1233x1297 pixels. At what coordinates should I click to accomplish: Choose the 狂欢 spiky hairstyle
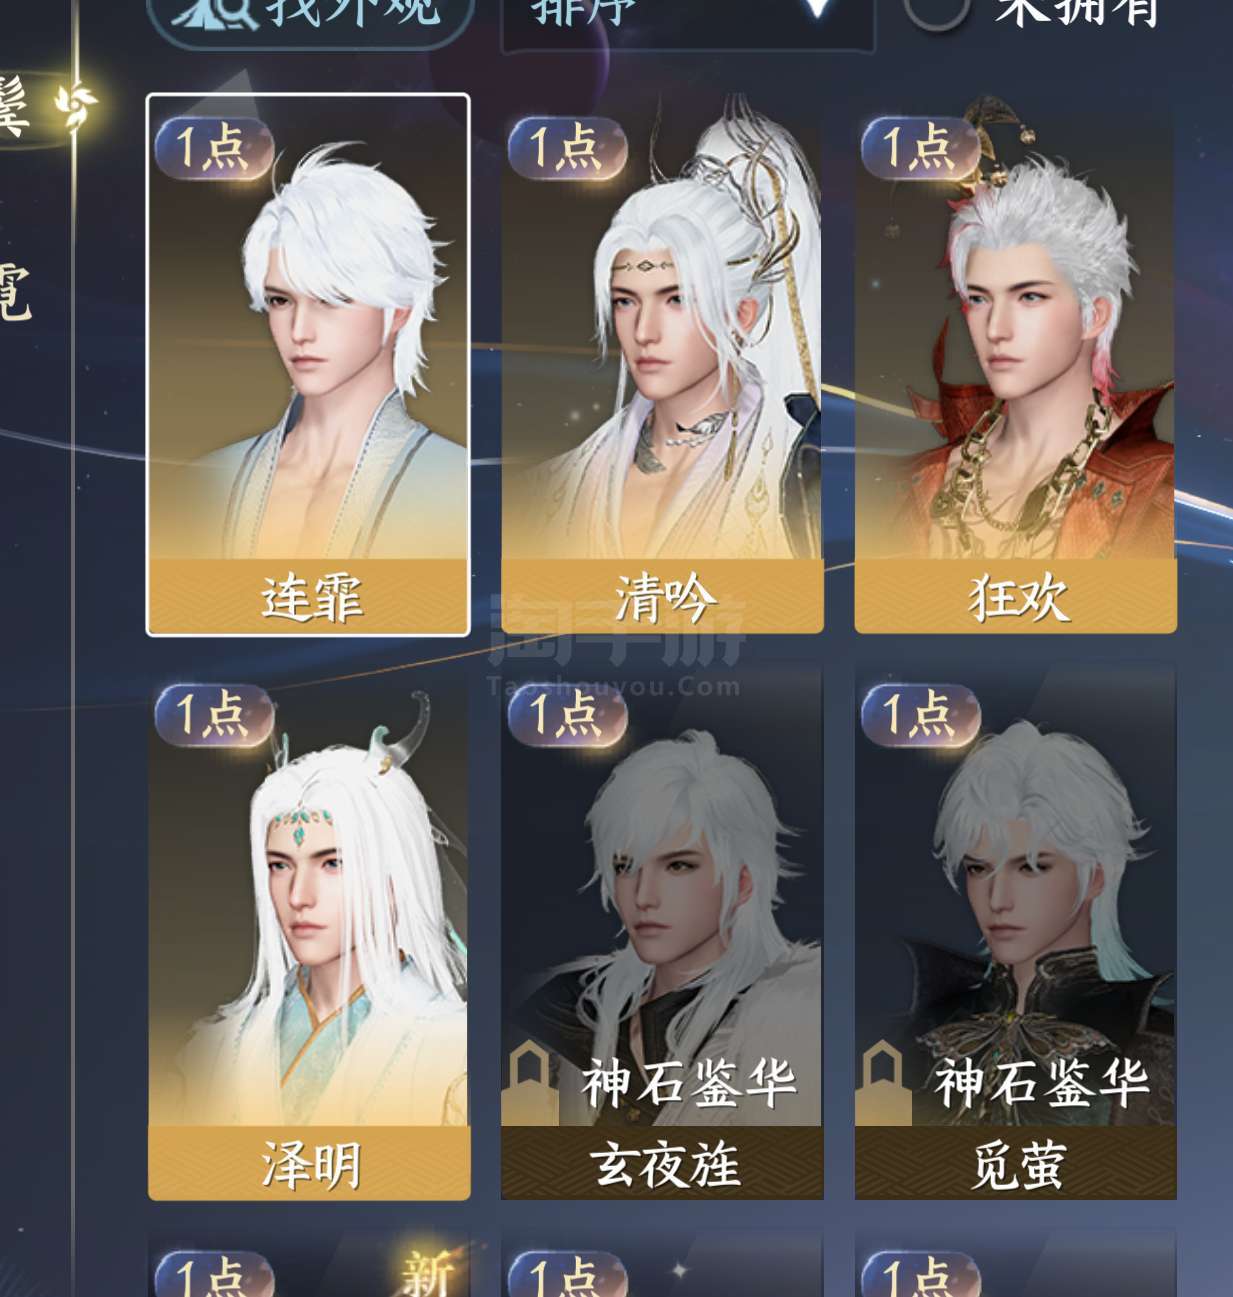[1016, 365]
